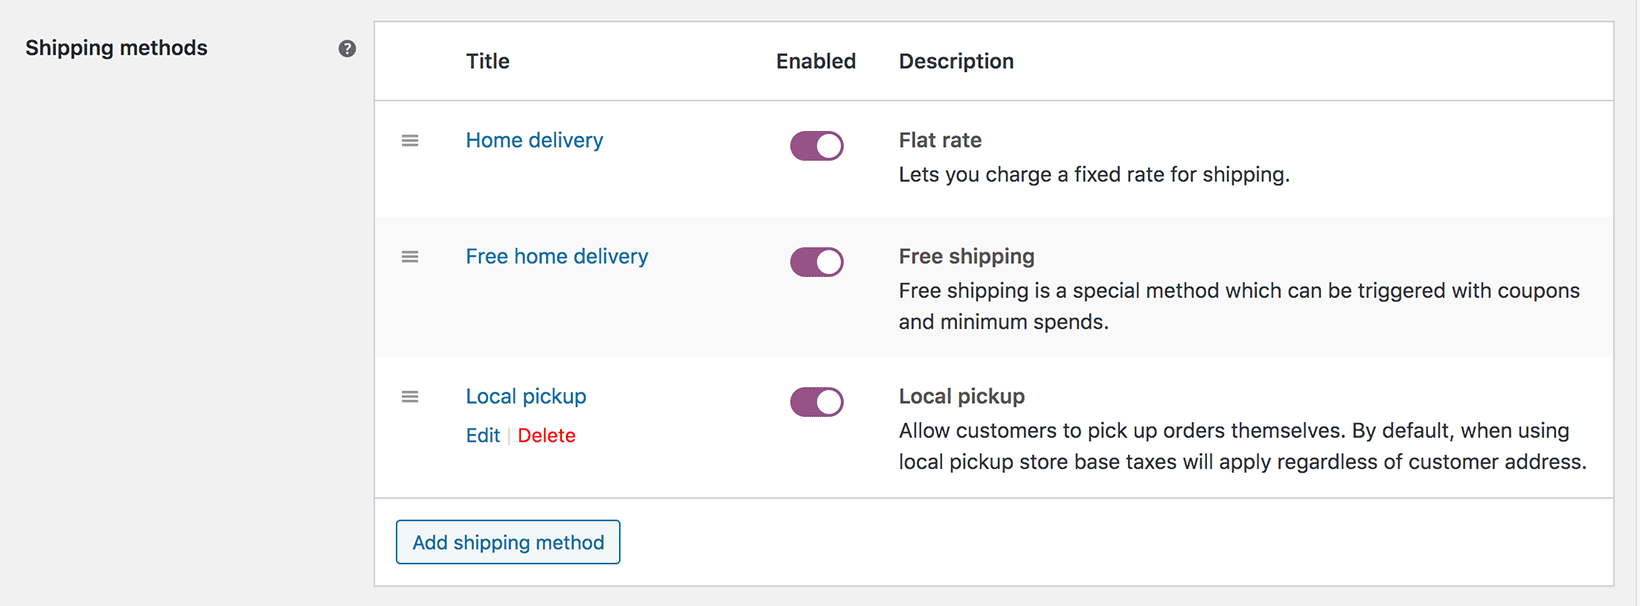The width and height of the screenshot is (1640, 606).
Task: Click the Shipping methods section label
Action: 116,47
